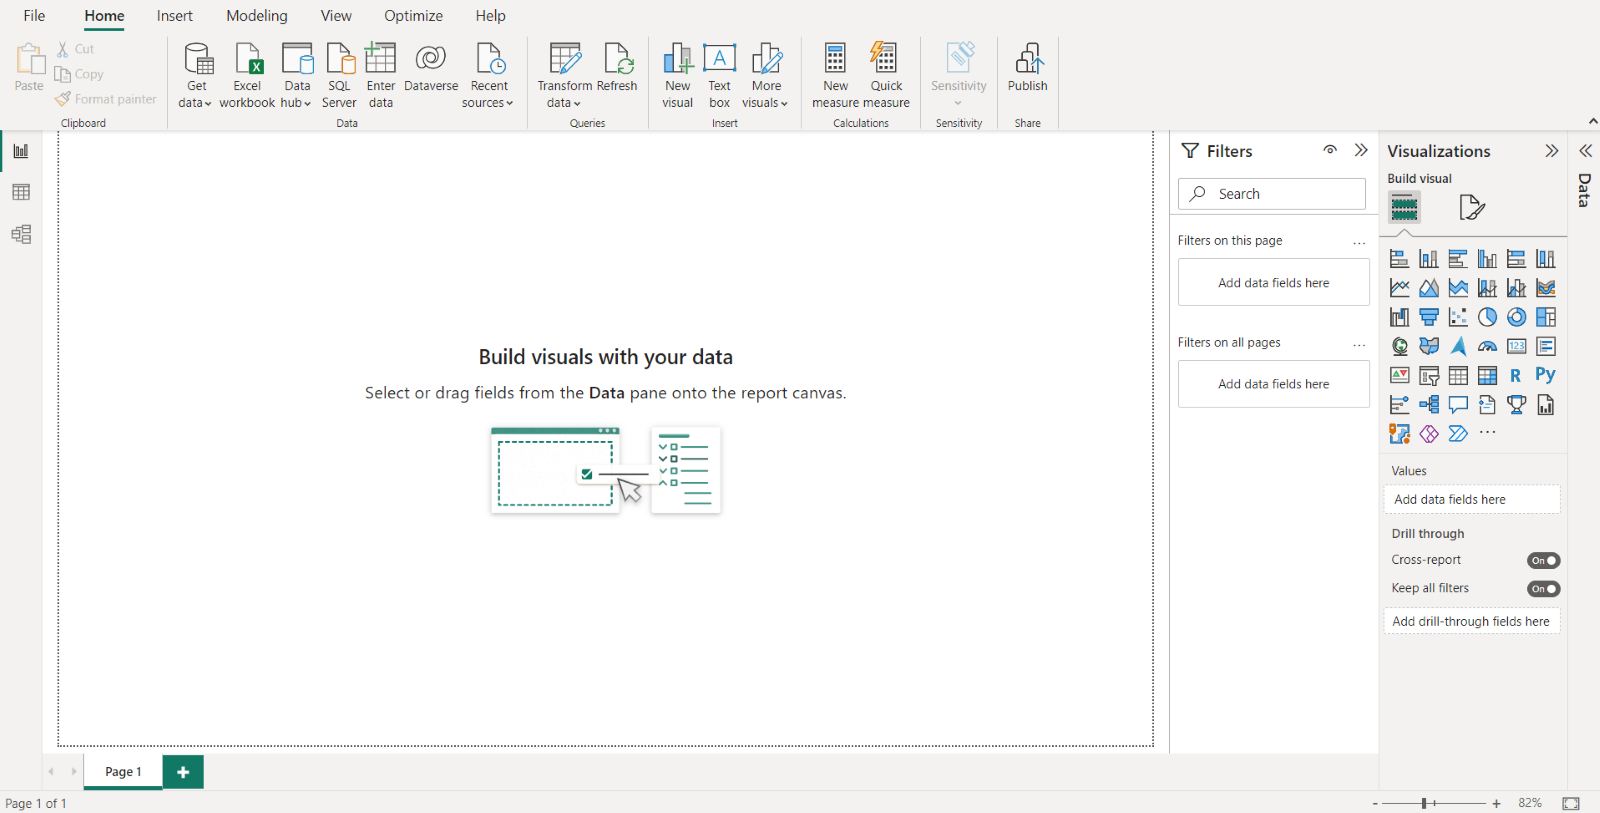The height and width of the screenshot is (813, 1600).
Task: Select Slicer visual
Action: pyautogui.click(x=1429, y=376)
